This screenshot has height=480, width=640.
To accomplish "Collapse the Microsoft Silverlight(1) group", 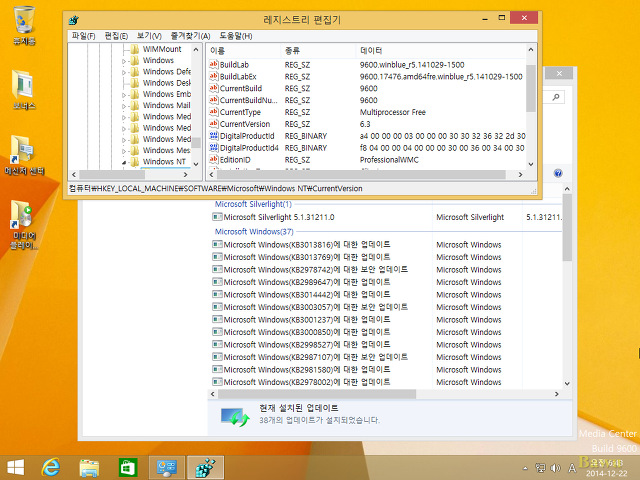I will point(253,204).
